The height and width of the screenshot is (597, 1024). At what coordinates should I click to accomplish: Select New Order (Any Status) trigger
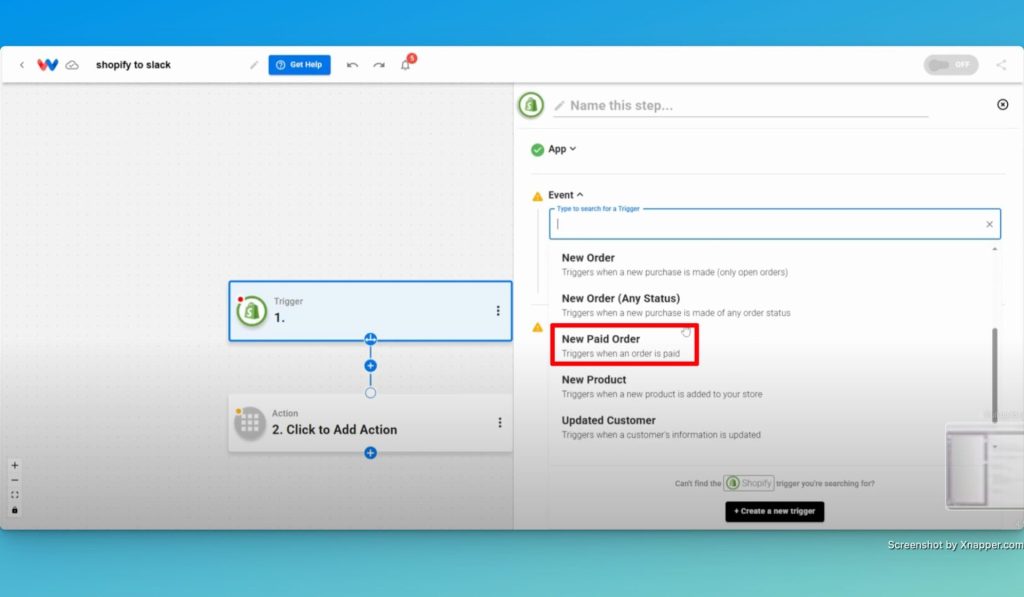pos(676,304)
